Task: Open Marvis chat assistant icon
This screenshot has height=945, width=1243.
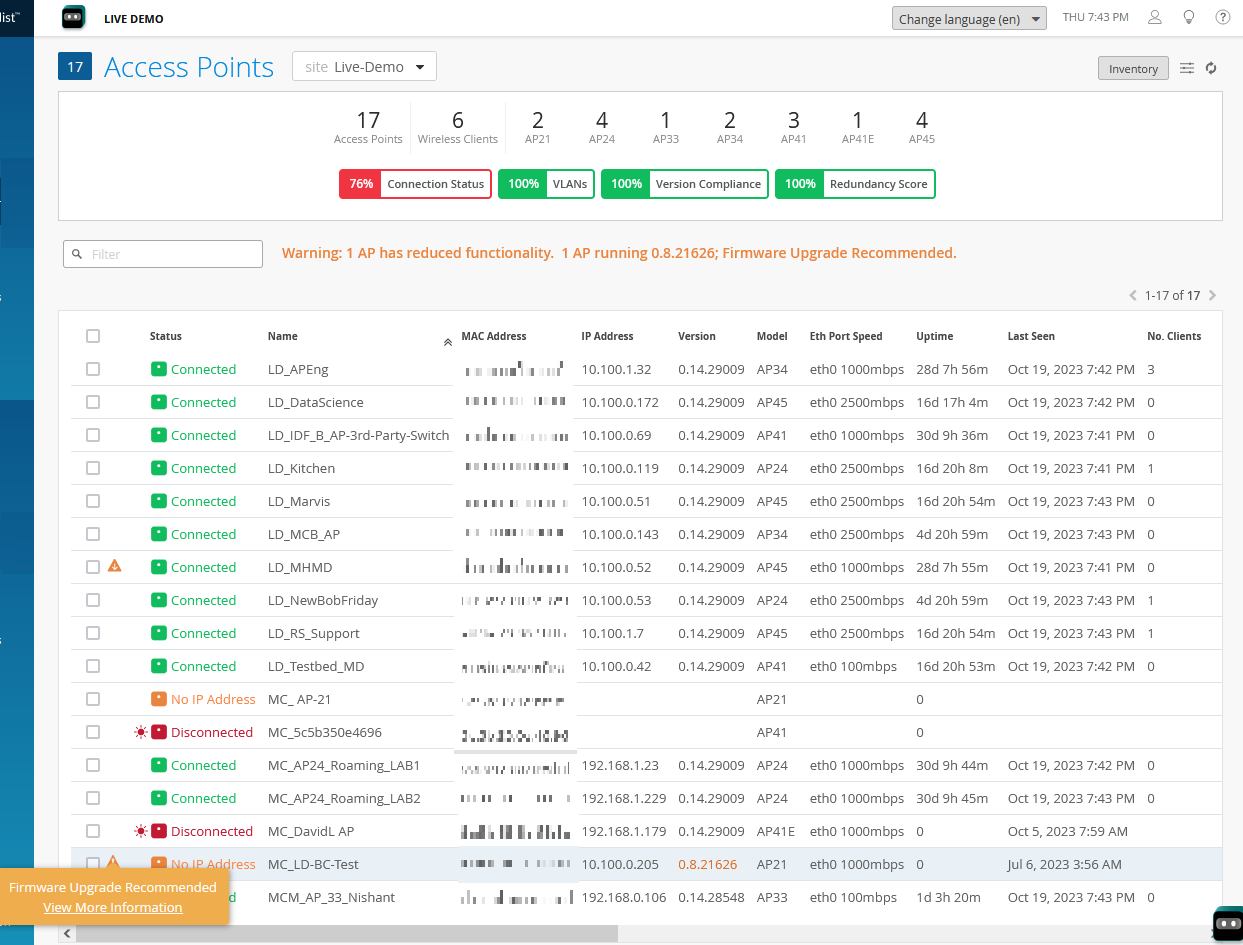Action: (1227, 924)
